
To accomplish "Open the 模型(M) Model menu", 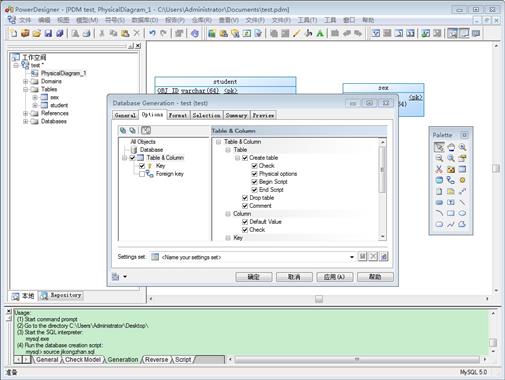I will pos(87,20).
